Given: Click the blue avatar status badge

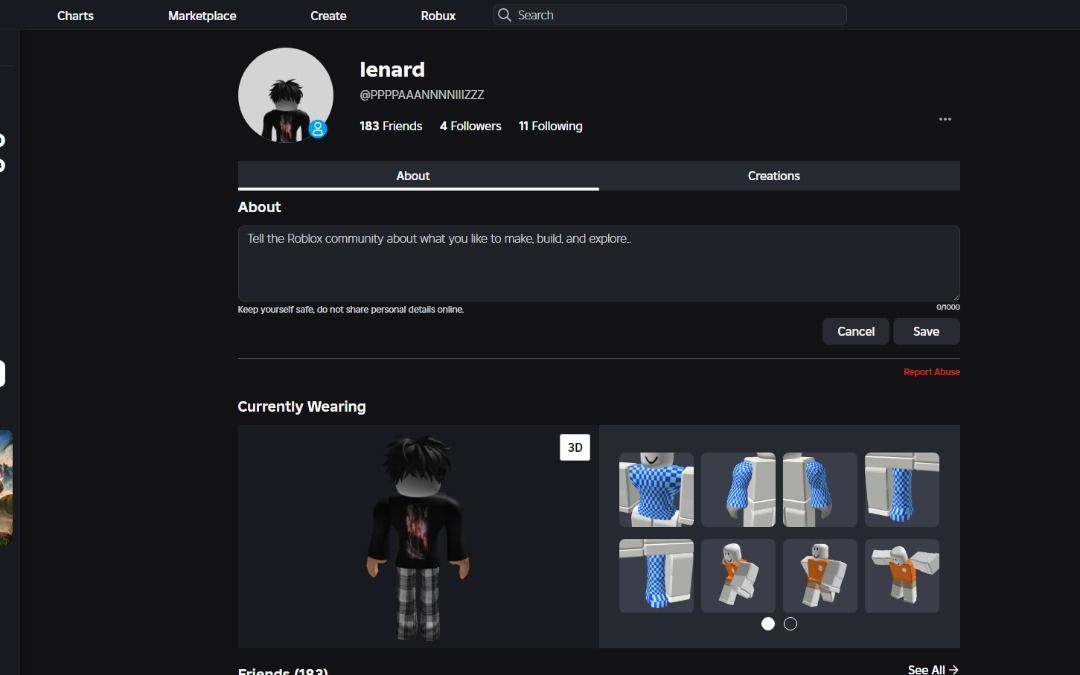Looking at the screenshot, I should click(318, 129).
